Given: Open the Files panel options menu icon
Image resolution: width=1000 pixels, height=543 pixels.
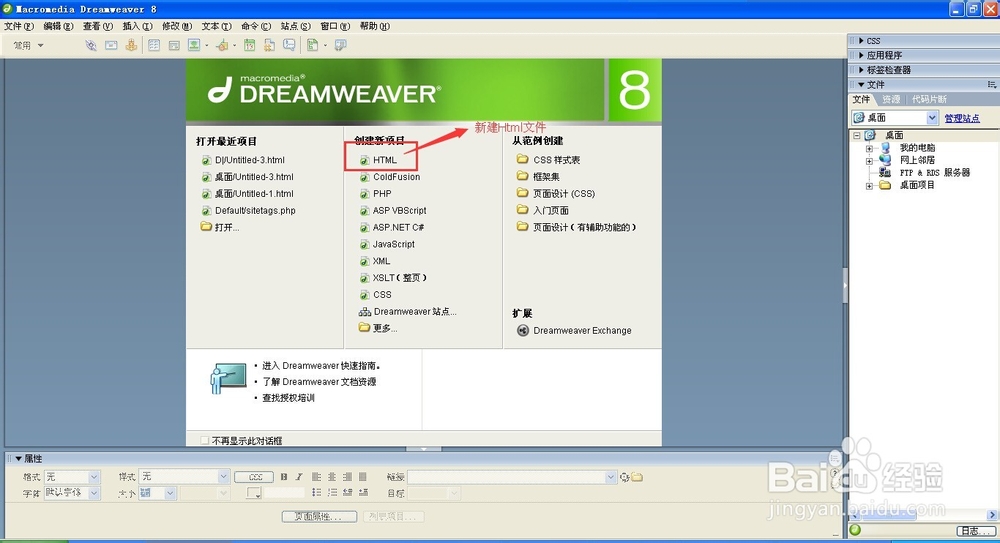Looking at the screenshot, I should tap(991, 84).
